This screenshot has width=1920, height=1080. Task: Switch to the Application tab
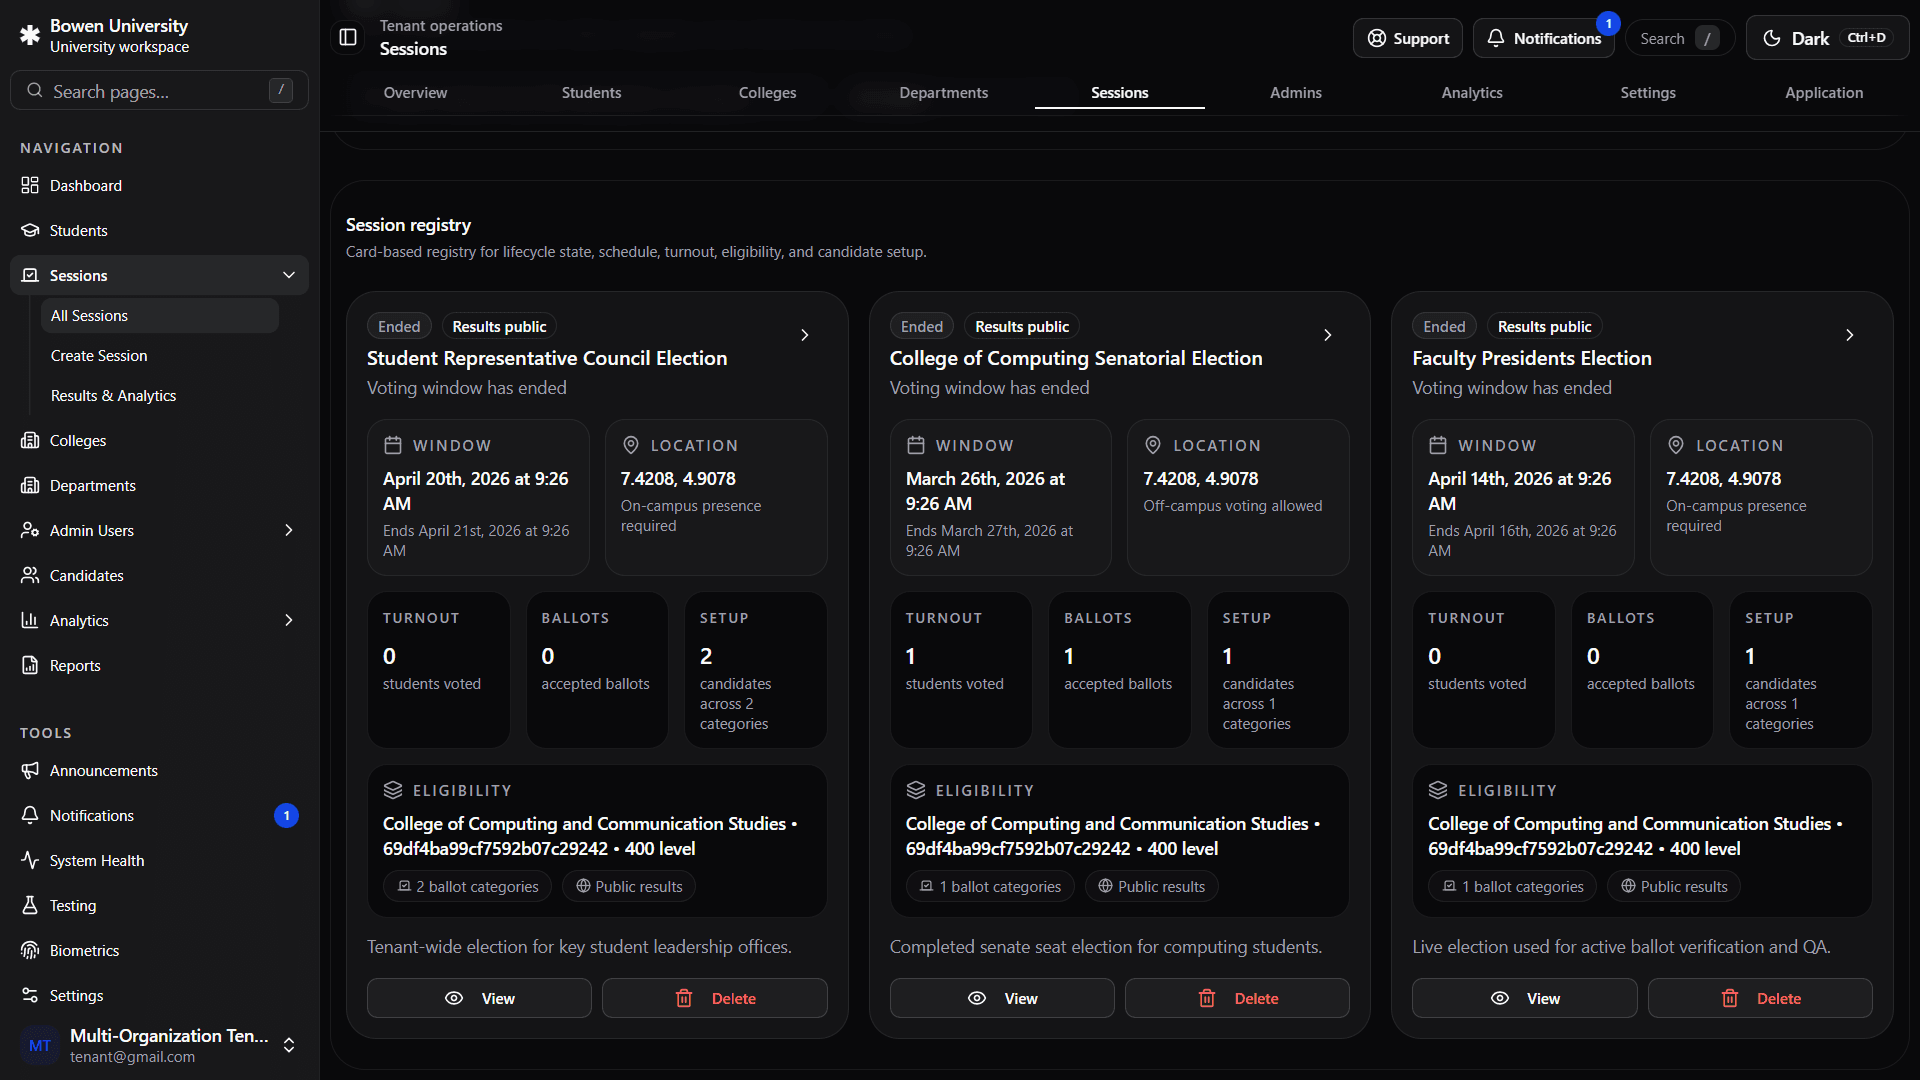click(x=1823, y=92)
